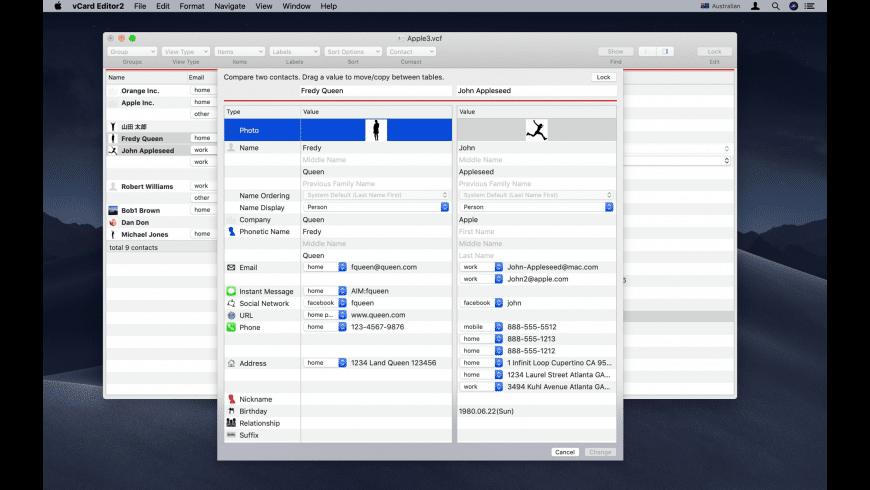The width and height of the screenshot is (870, 490).
Task: Click the www.queen.com URL value
Action: [x=378, y=315]
